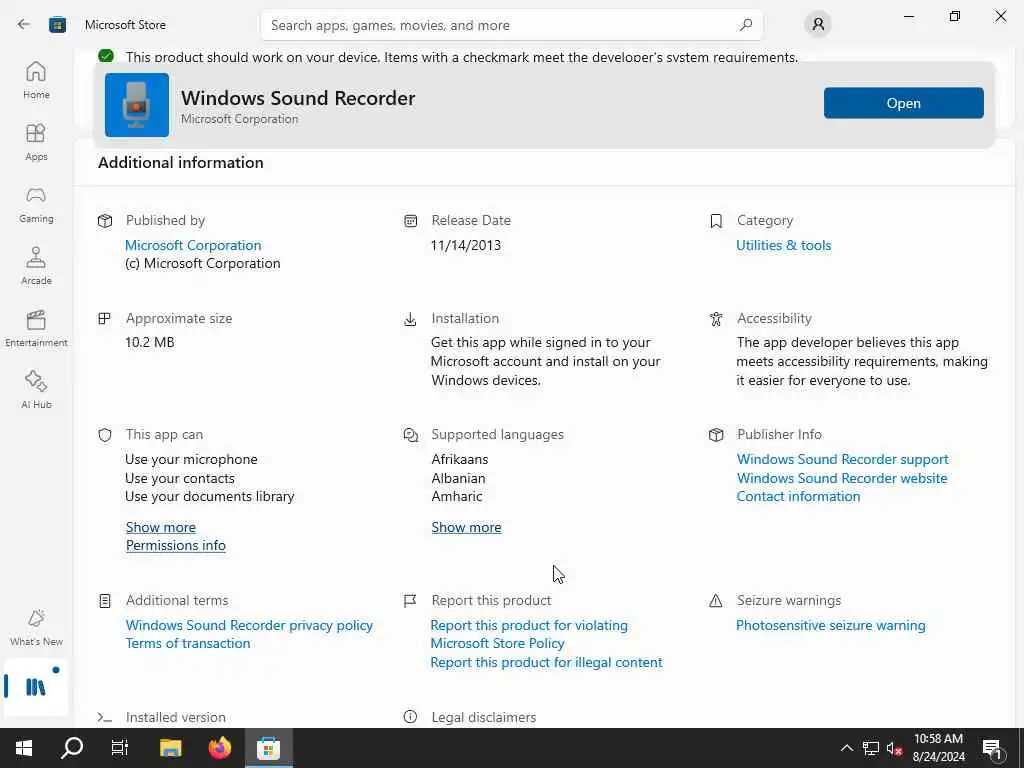Open Windows Sound Recorder privacy policy
This screenshot has height=768, width=1024.
pyautogui.click(x=249, y=625)
